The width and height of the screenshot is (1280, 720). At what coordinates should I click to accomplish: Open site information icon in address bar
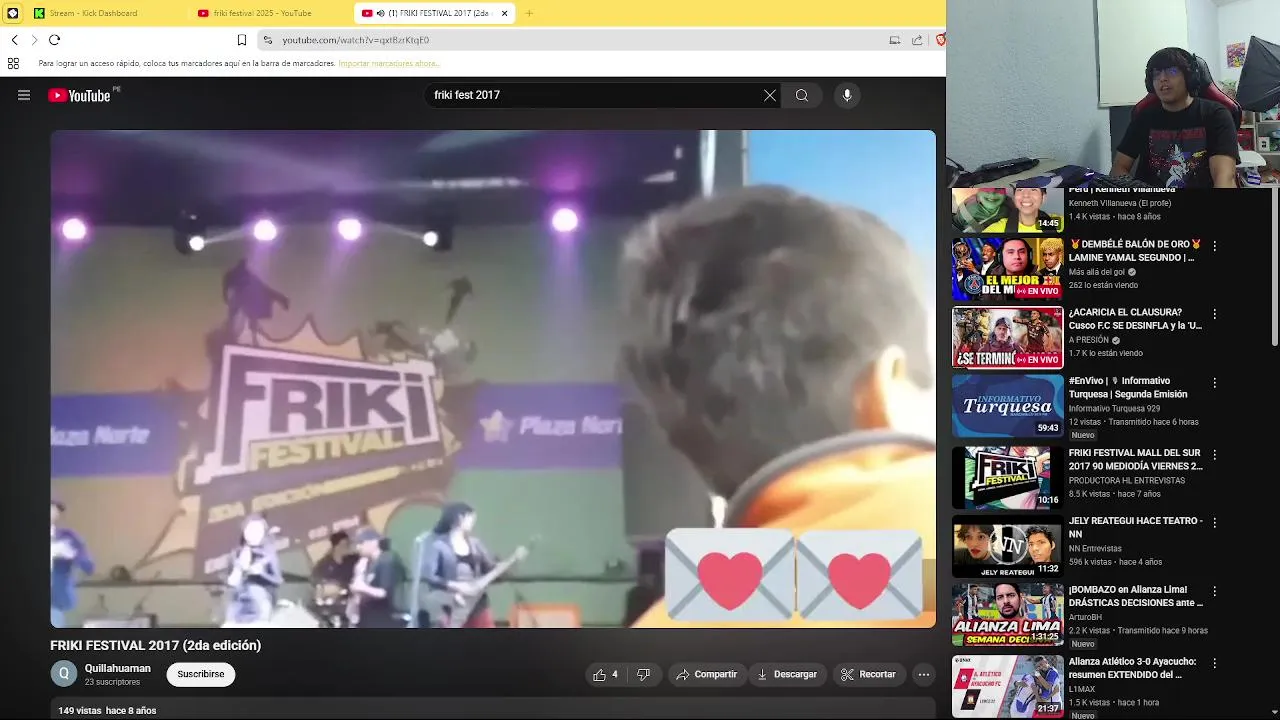(x=268, y=40)
